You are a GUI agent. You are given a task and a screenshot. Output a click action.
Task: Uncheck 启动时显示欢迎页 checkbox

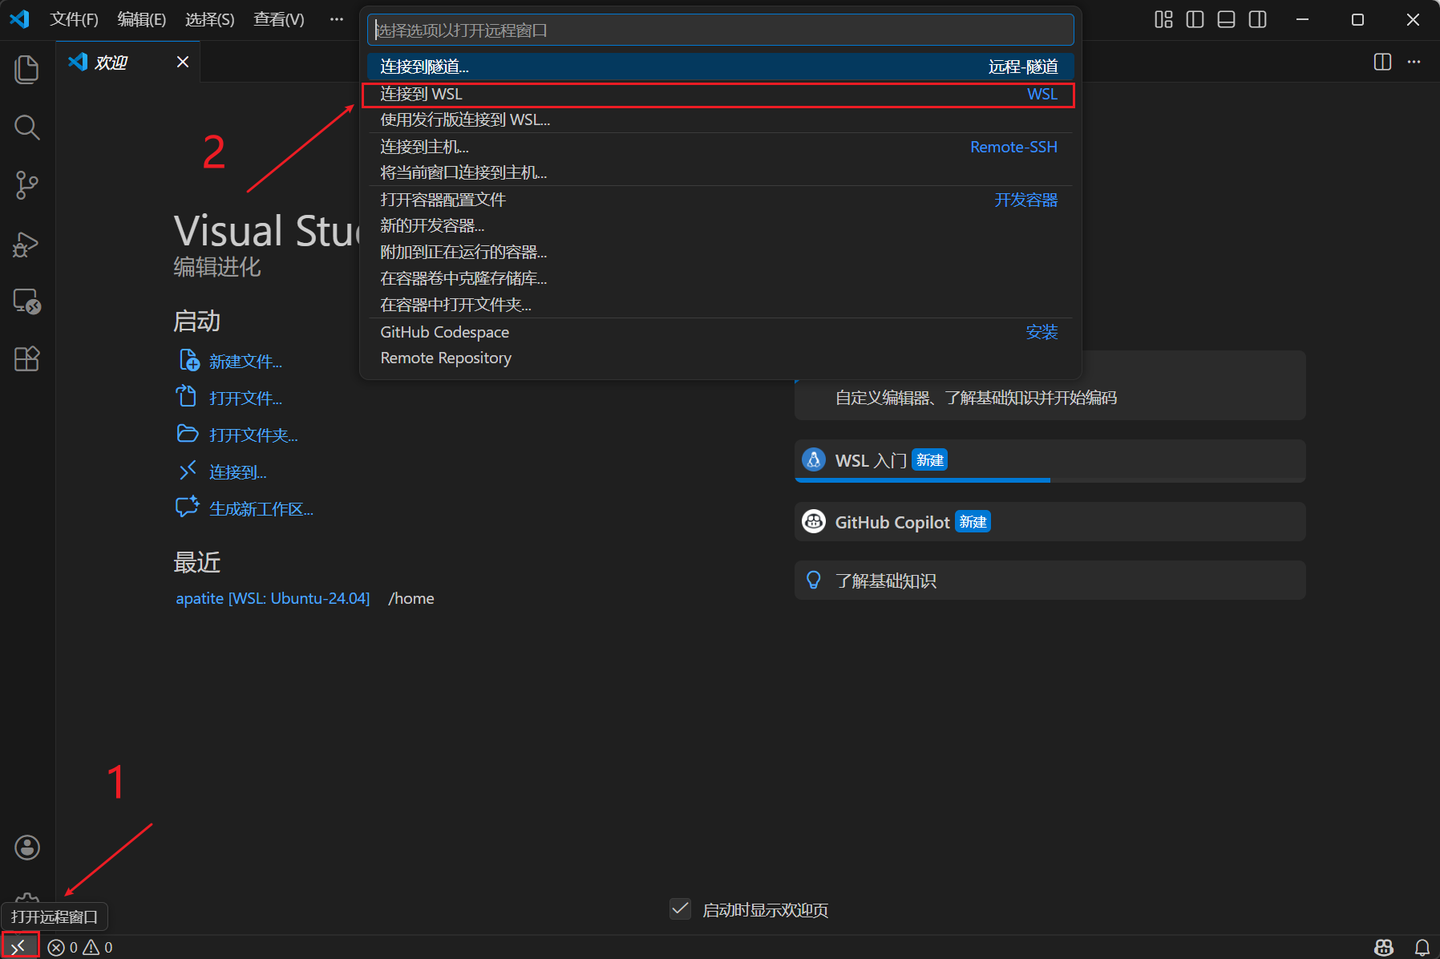tap(680, 909)
